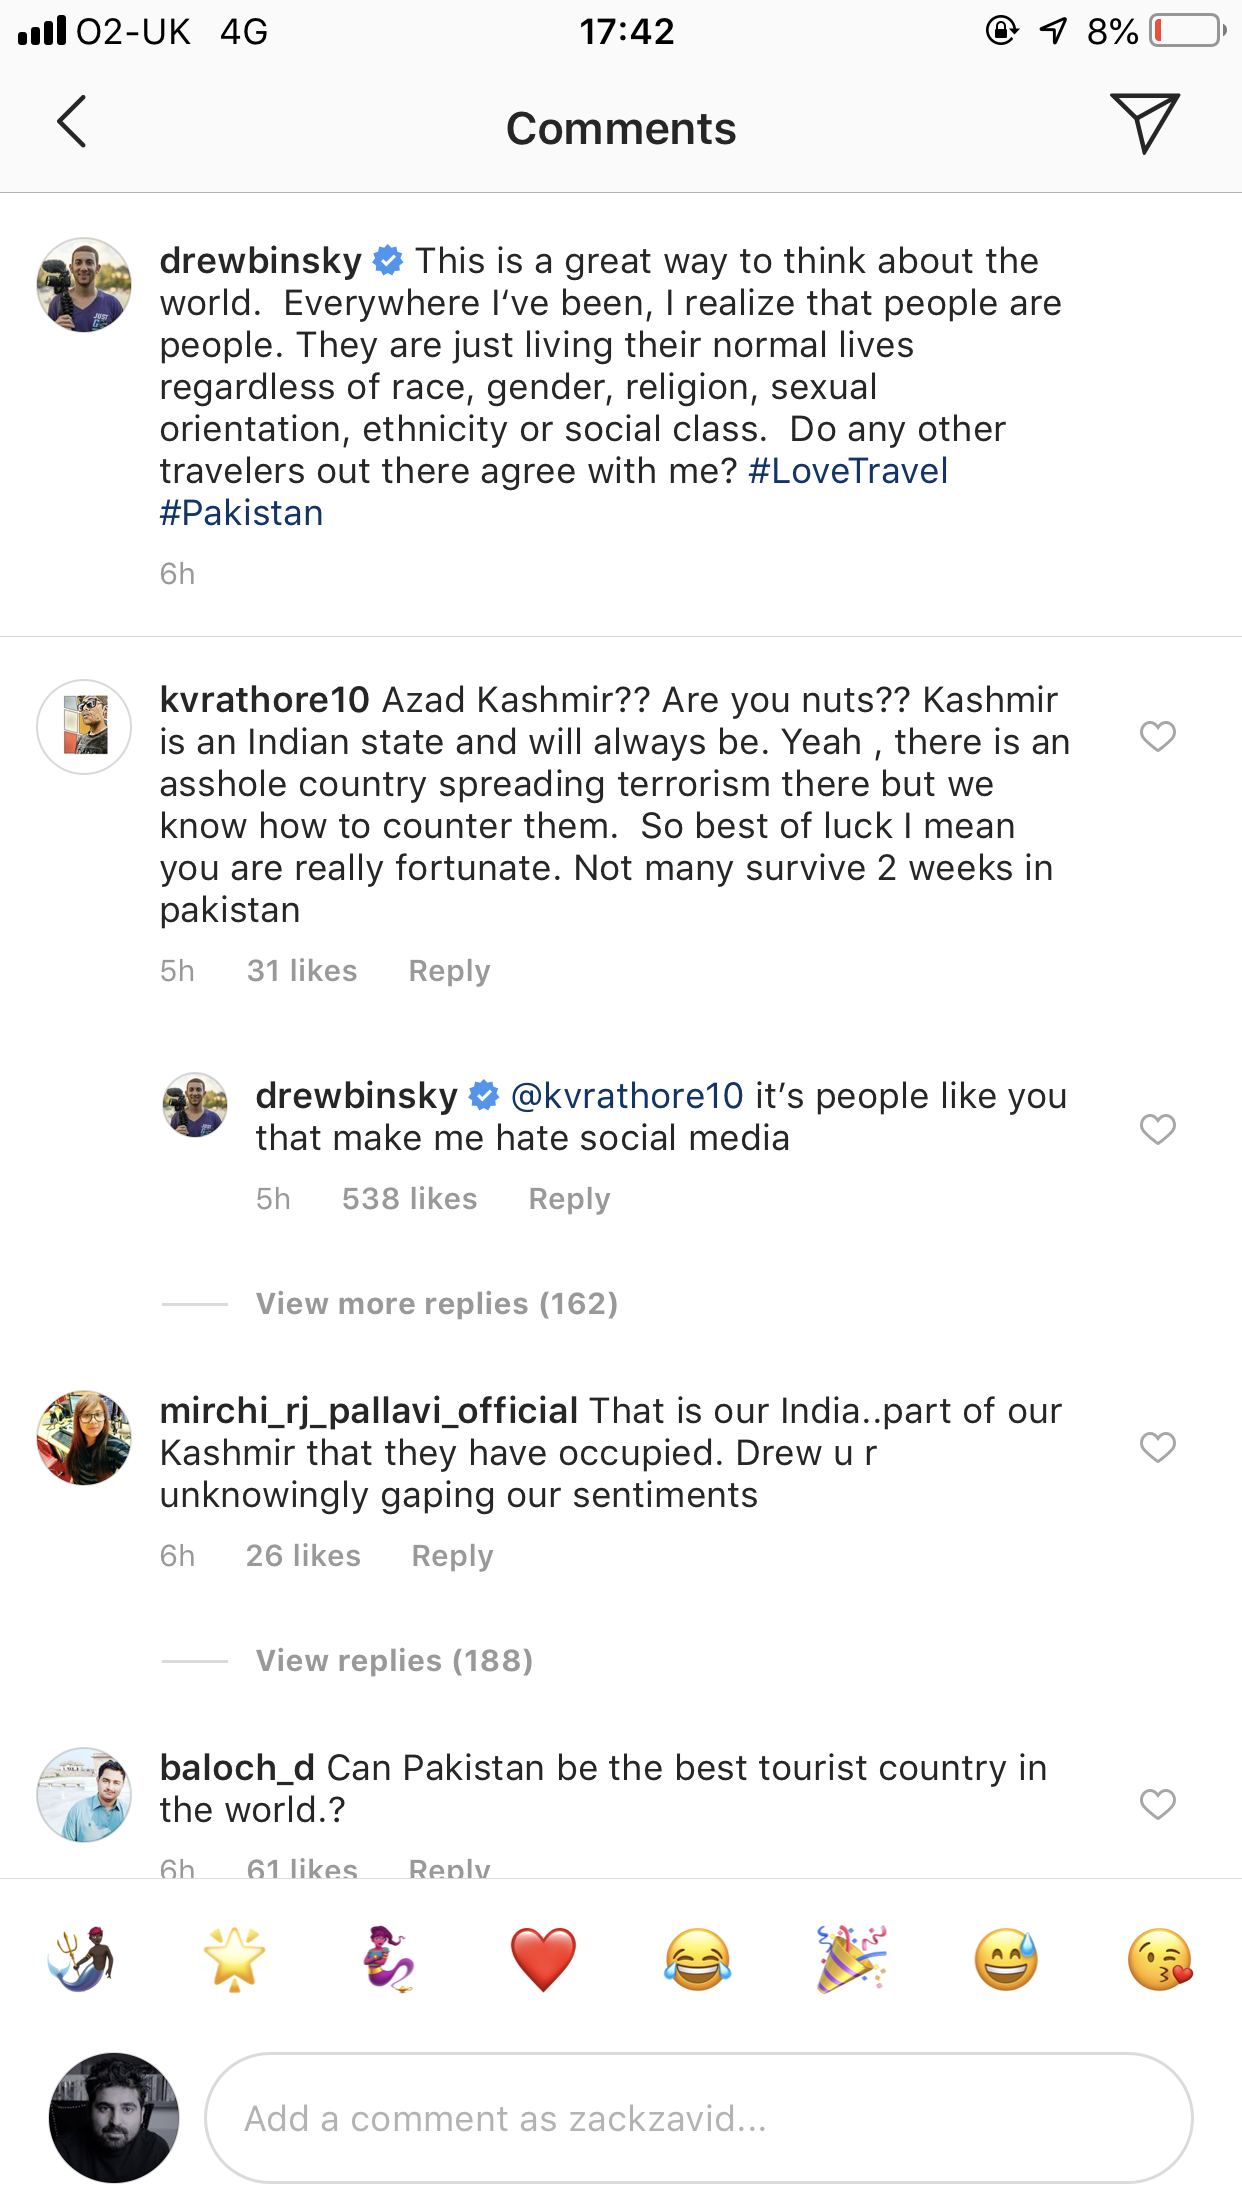Insert the party popper emoji
The height and width of the screenshot is (2208, 1242).
click(x=852, y=1959)
